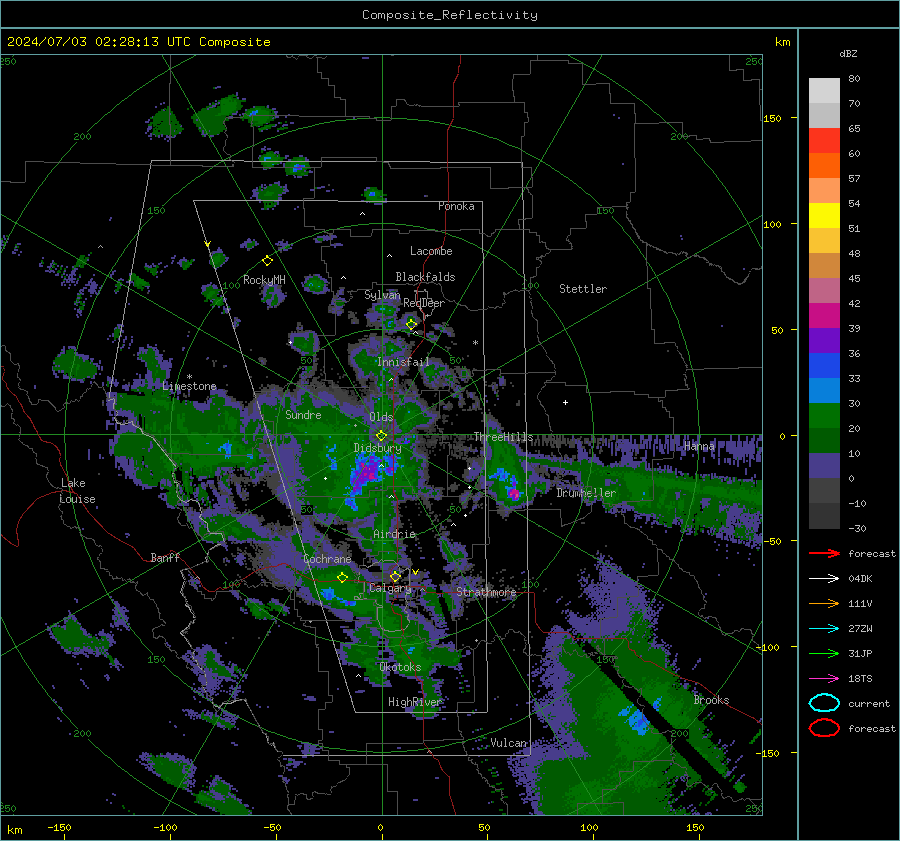Click the orange 57-60 dBZ color swatch

point(824,166)
